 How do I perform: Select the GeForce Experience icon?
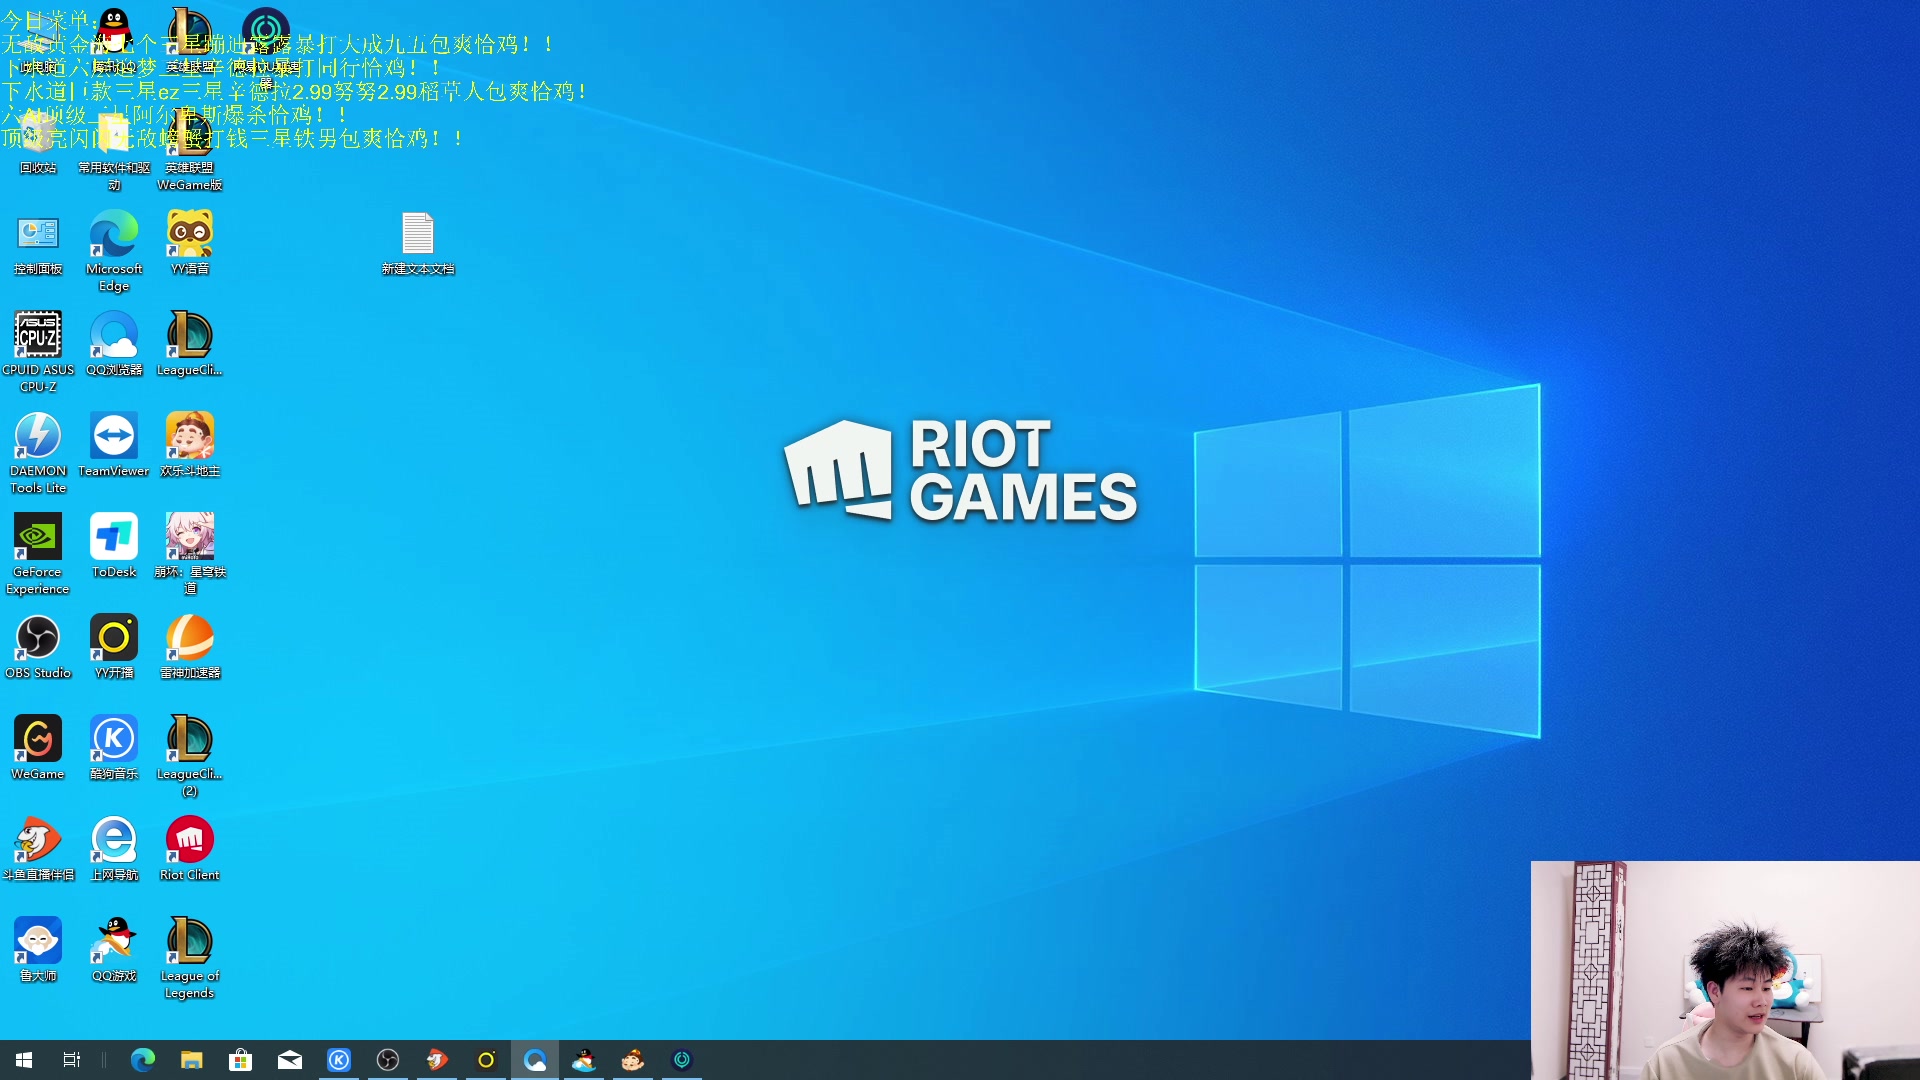pos(38,537)
